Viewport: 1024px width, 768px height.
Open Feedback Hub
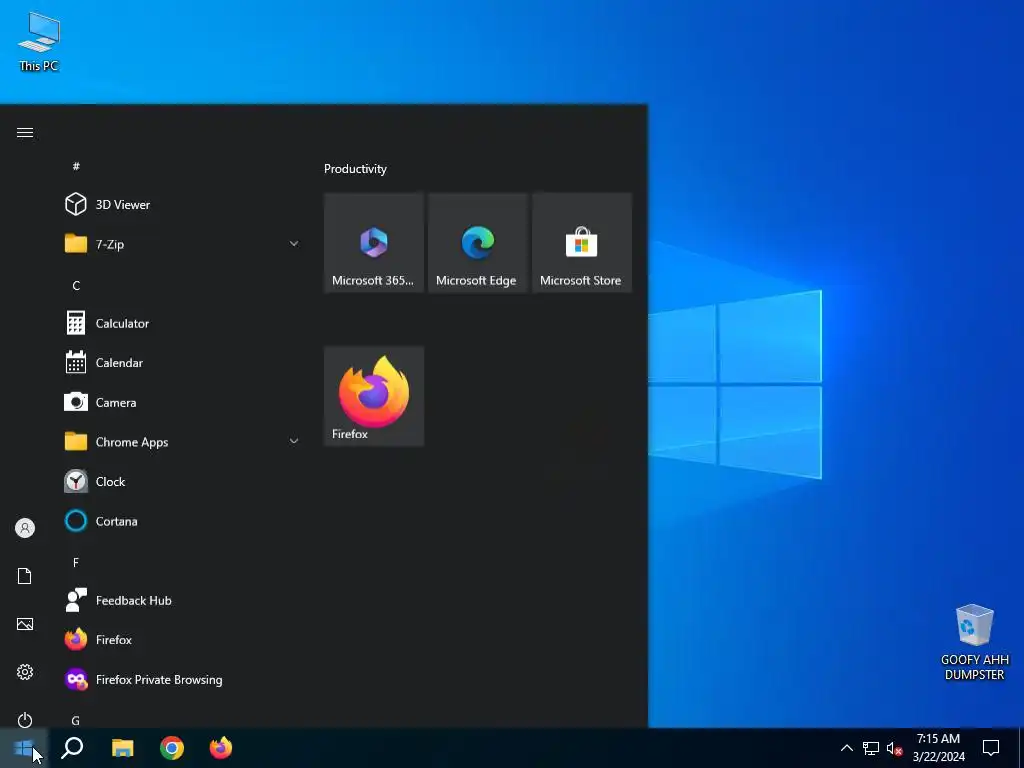tap(182, 601)
